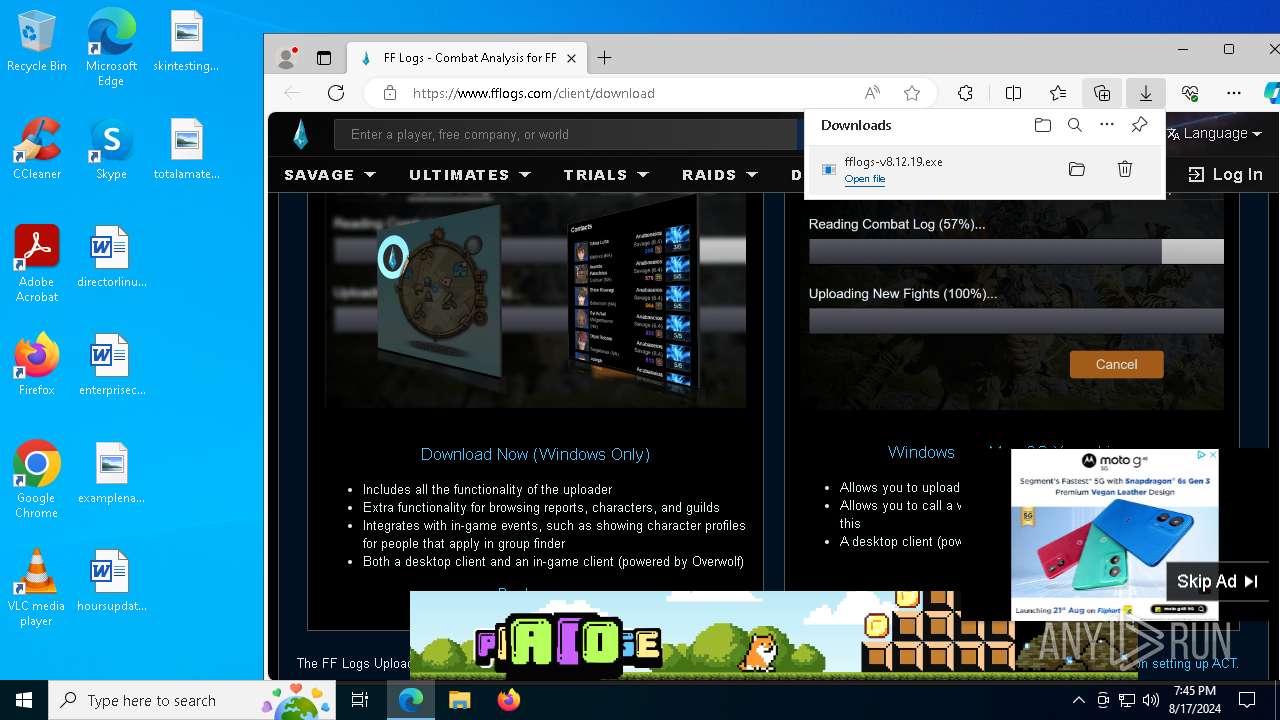Viewport: 1280px width, 720px height.
Task: Click the address bar URL
Action: click(534, 93)
